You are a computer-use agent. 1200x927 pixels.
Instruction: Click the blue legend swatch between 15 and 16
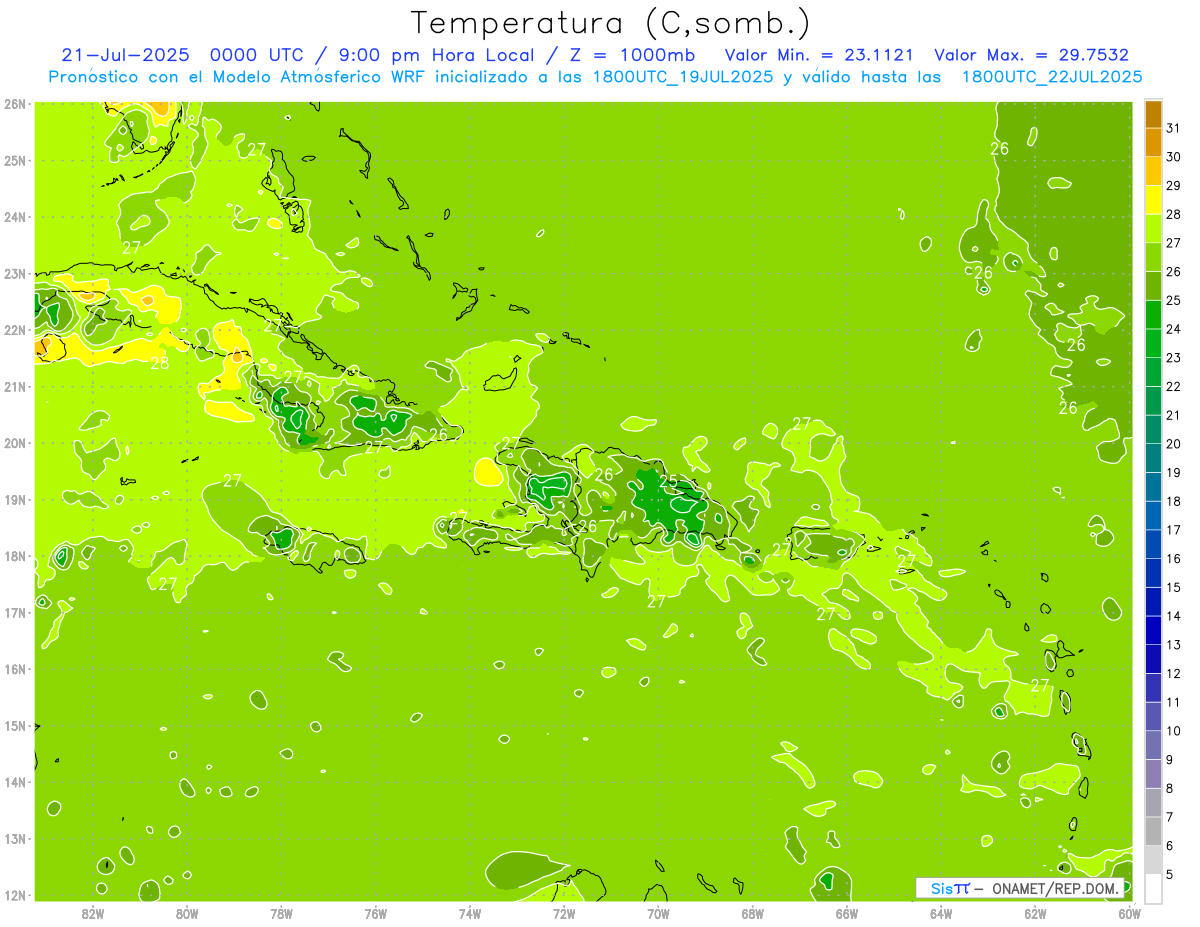point(1153,572)
